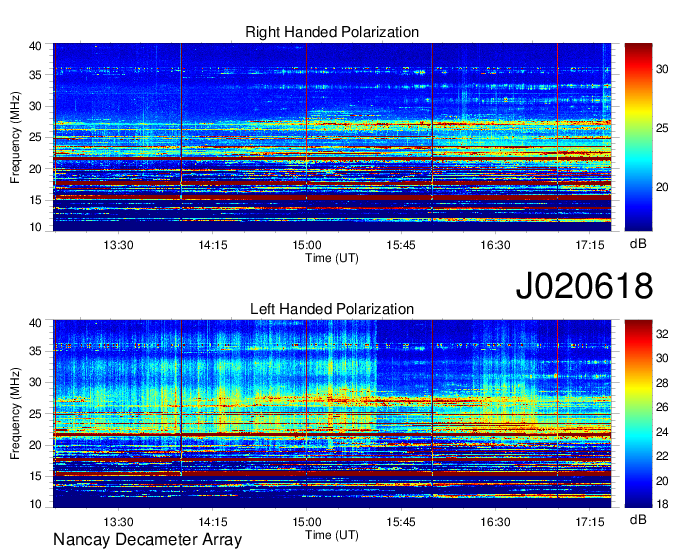Click 20 MHz tick on Left Handed frequency axis
This screenshot has height=552, width=680.
[35, 445]
